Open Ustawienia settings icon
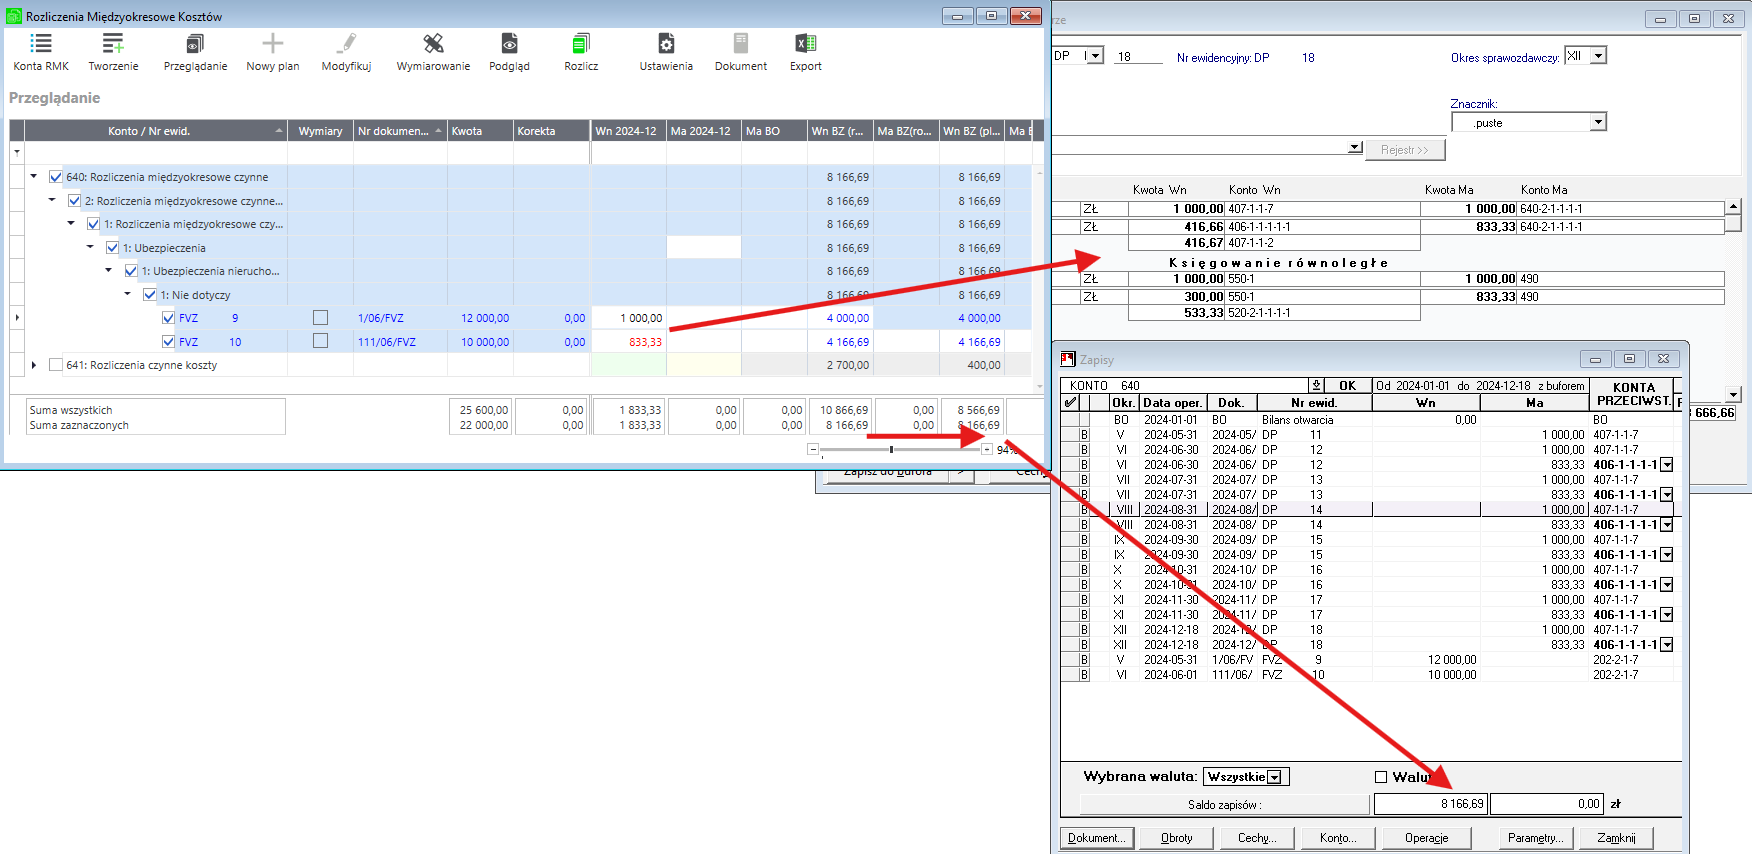Image resolution: width=1752 pixels, height=854 pixels. tap(666, 44)
